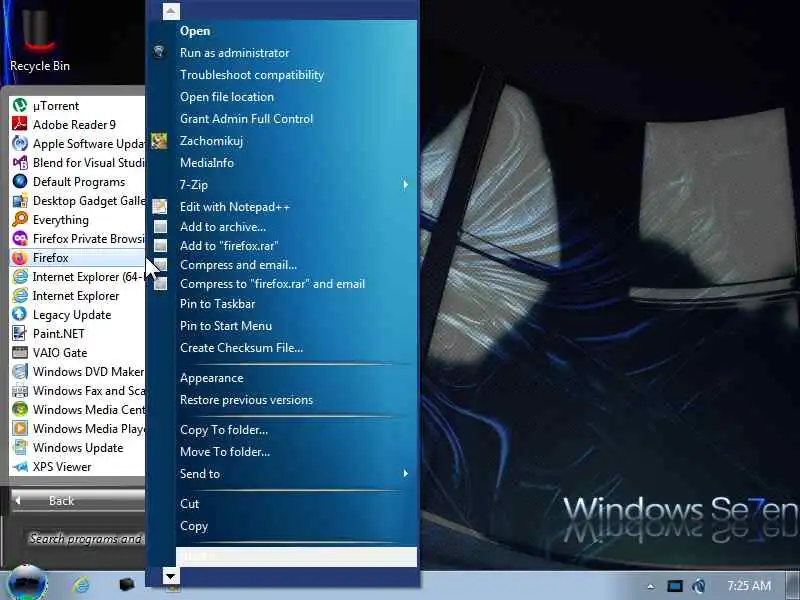Select Compress to "firefox.rar" and email
The height and width of the screenshot is (600, 800).
272,284
